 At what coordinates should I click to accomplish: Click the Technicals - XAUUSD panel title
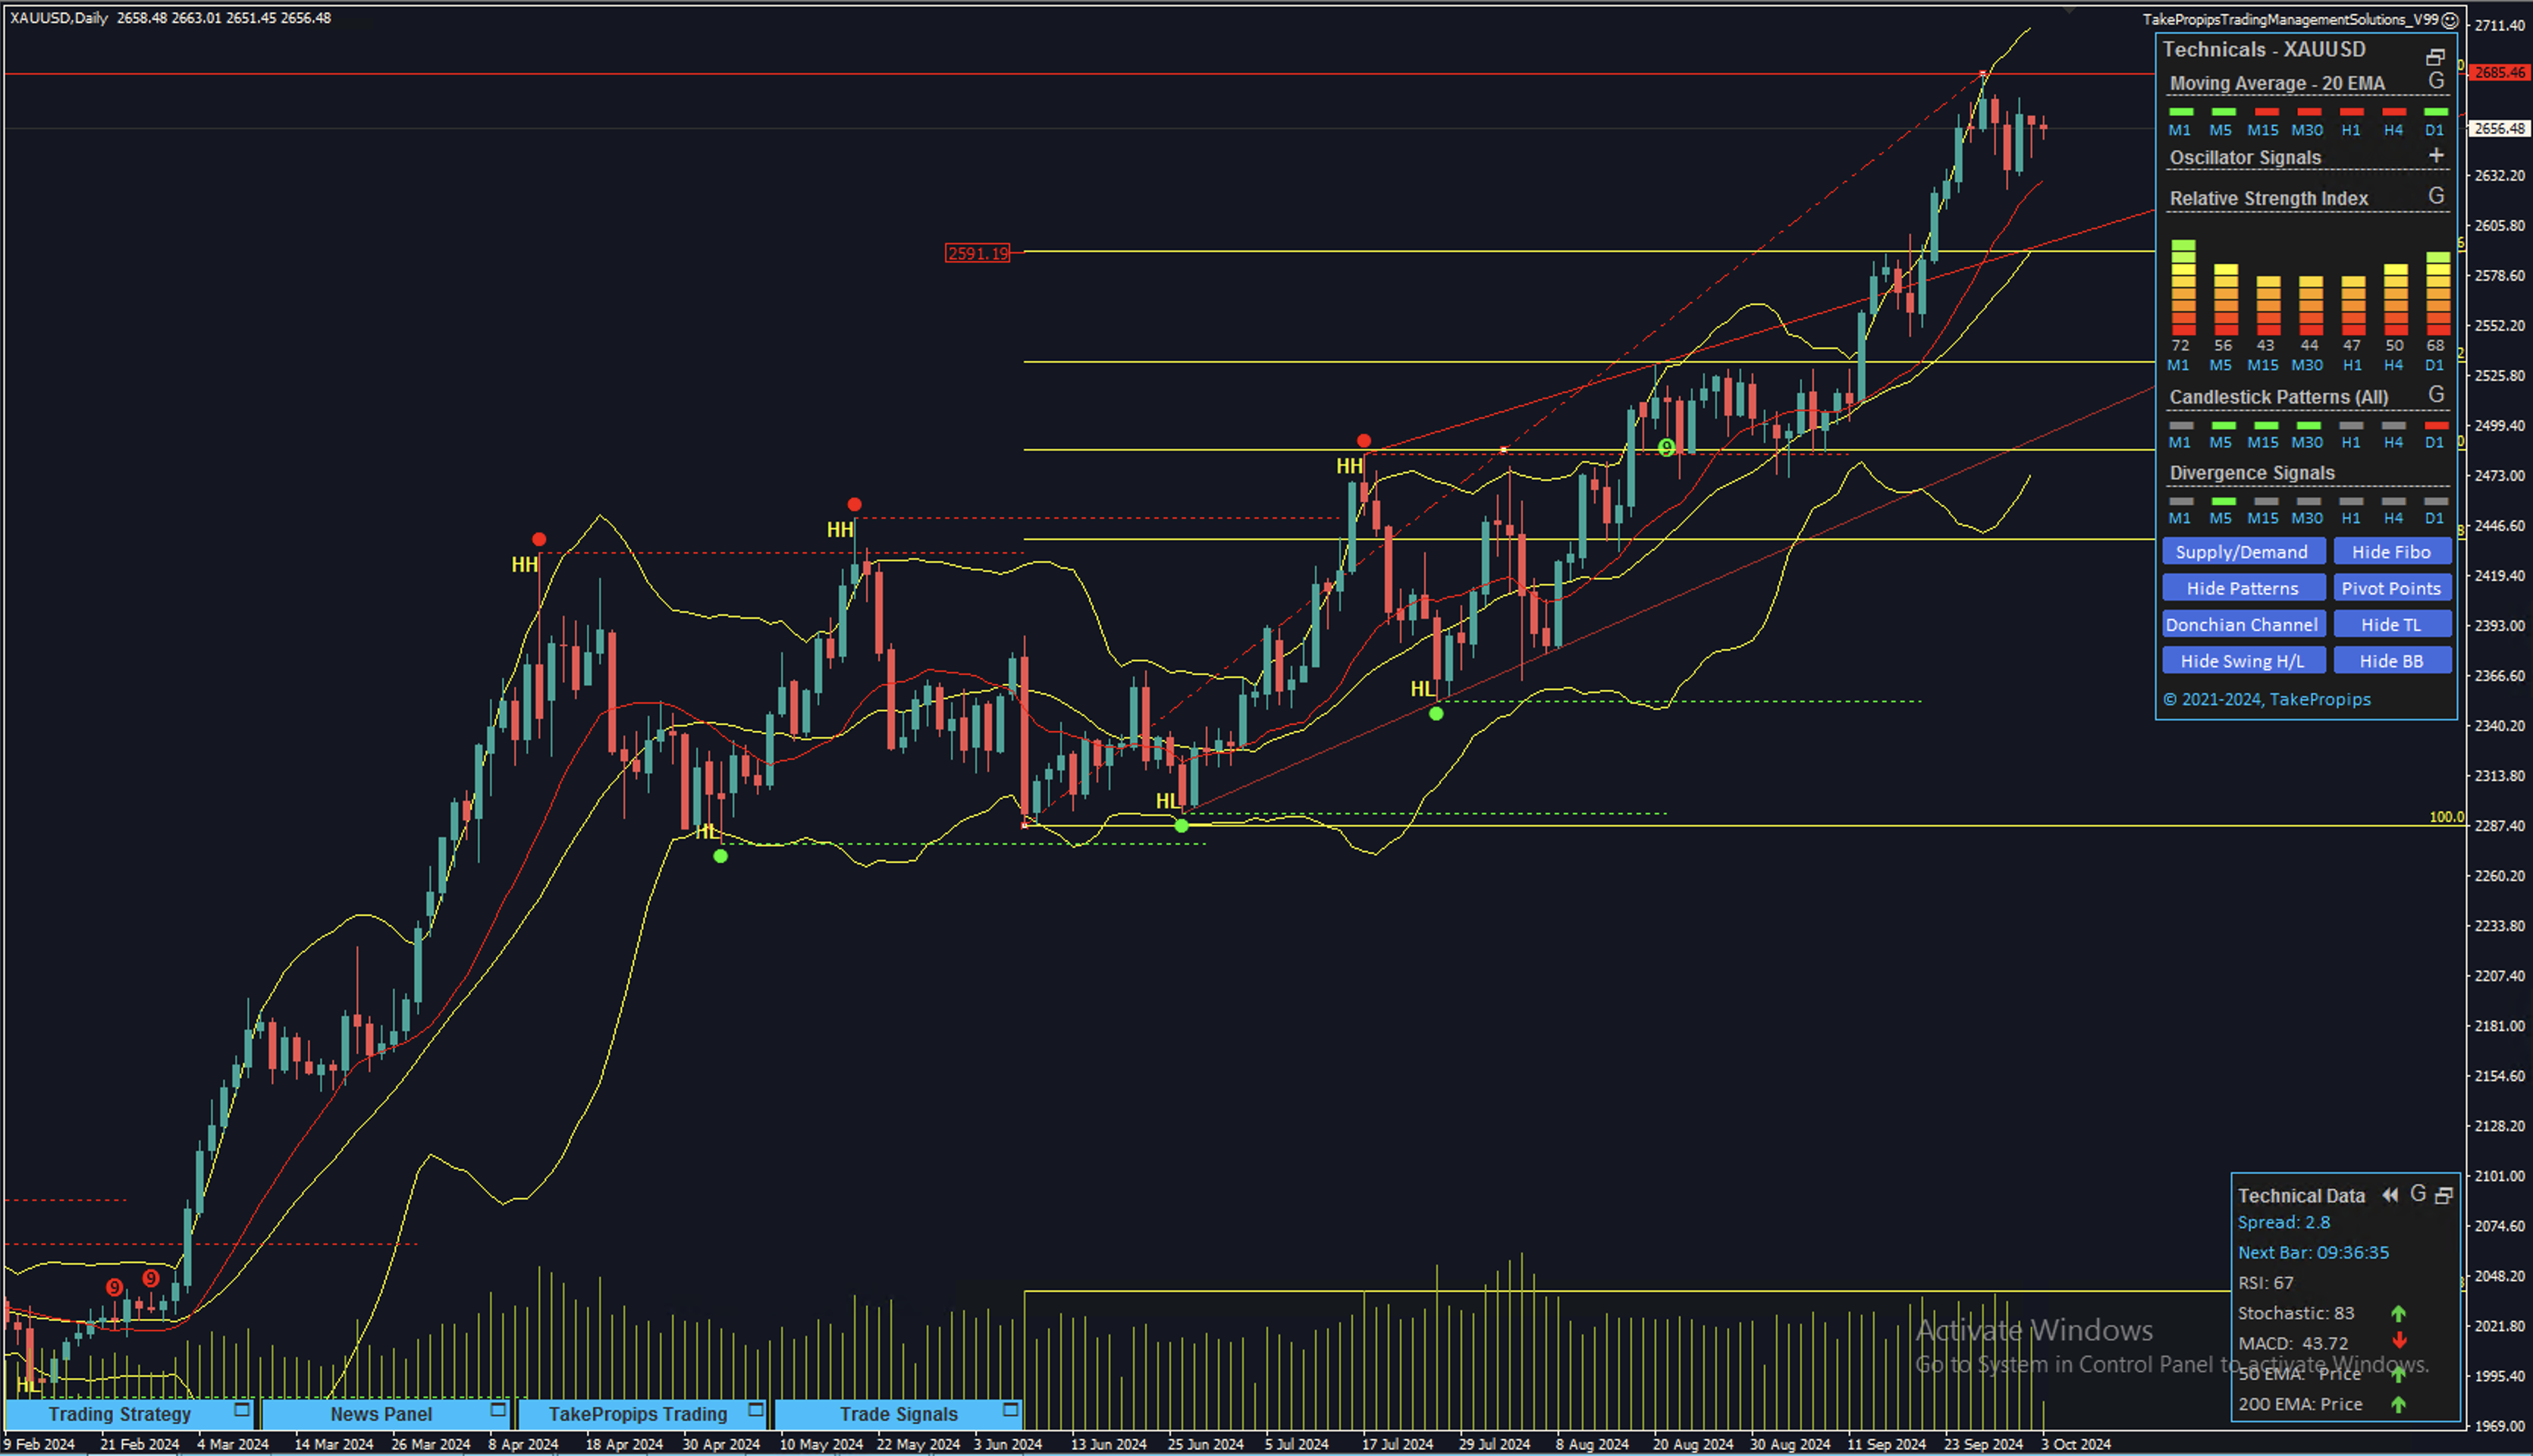[2264, 49]
